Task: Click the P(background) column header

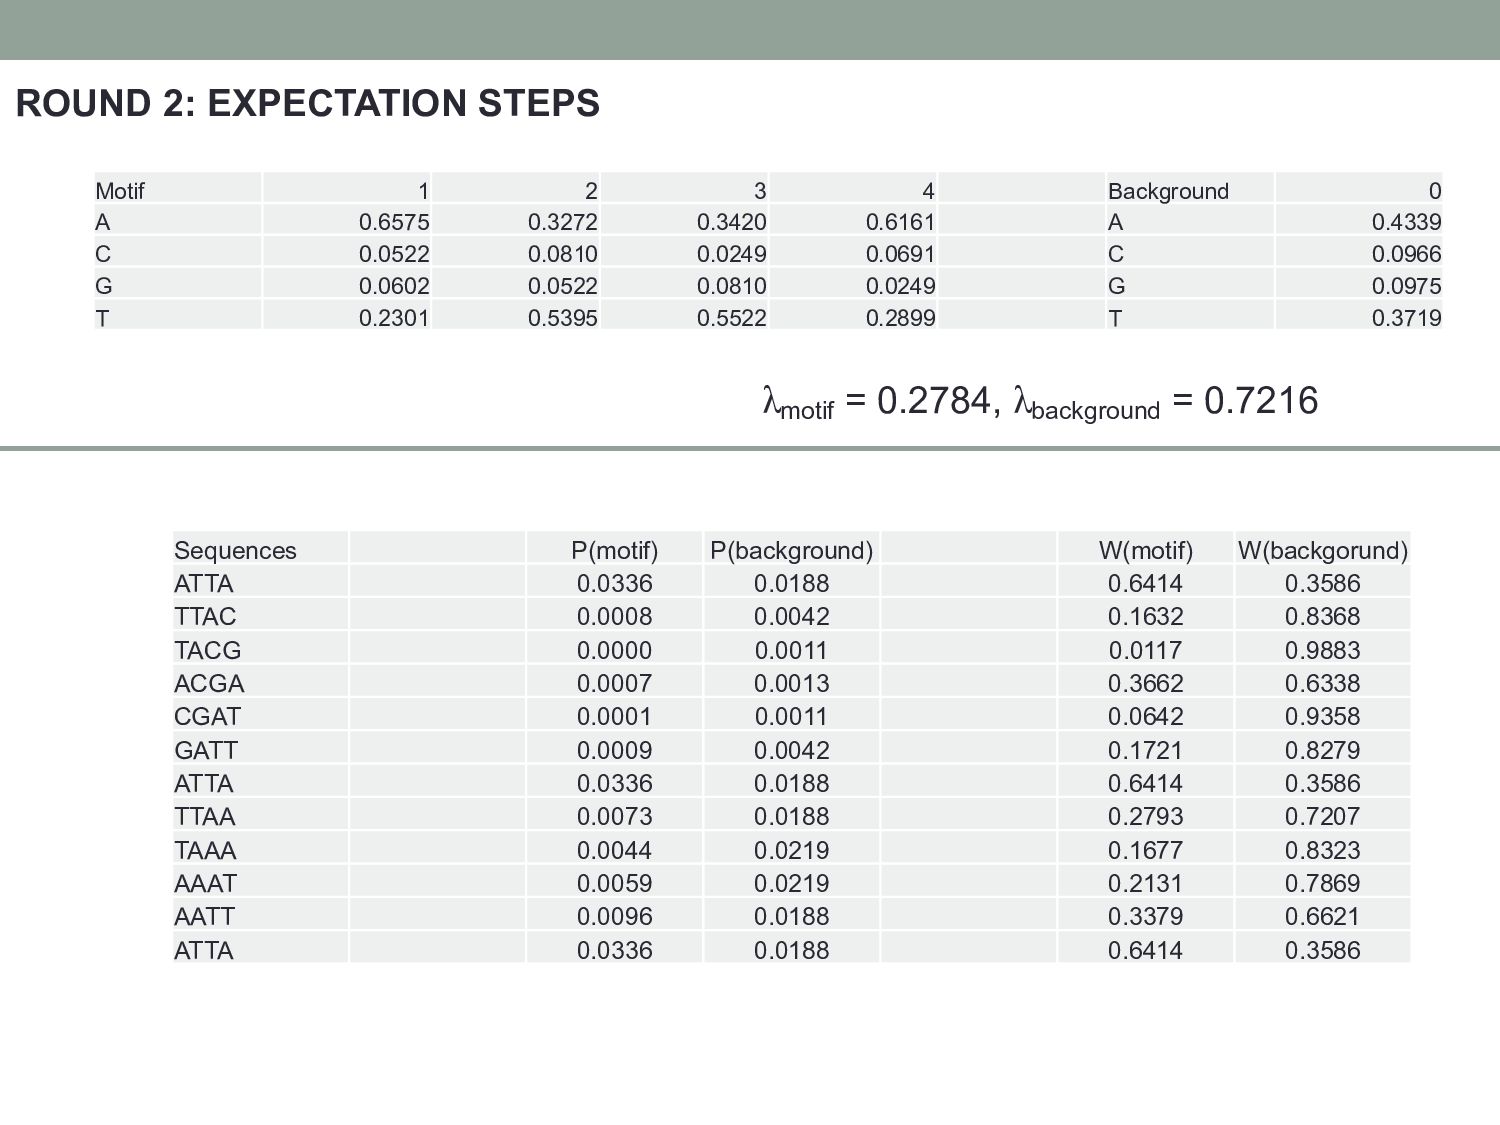Action: click(x=791, y=551)
